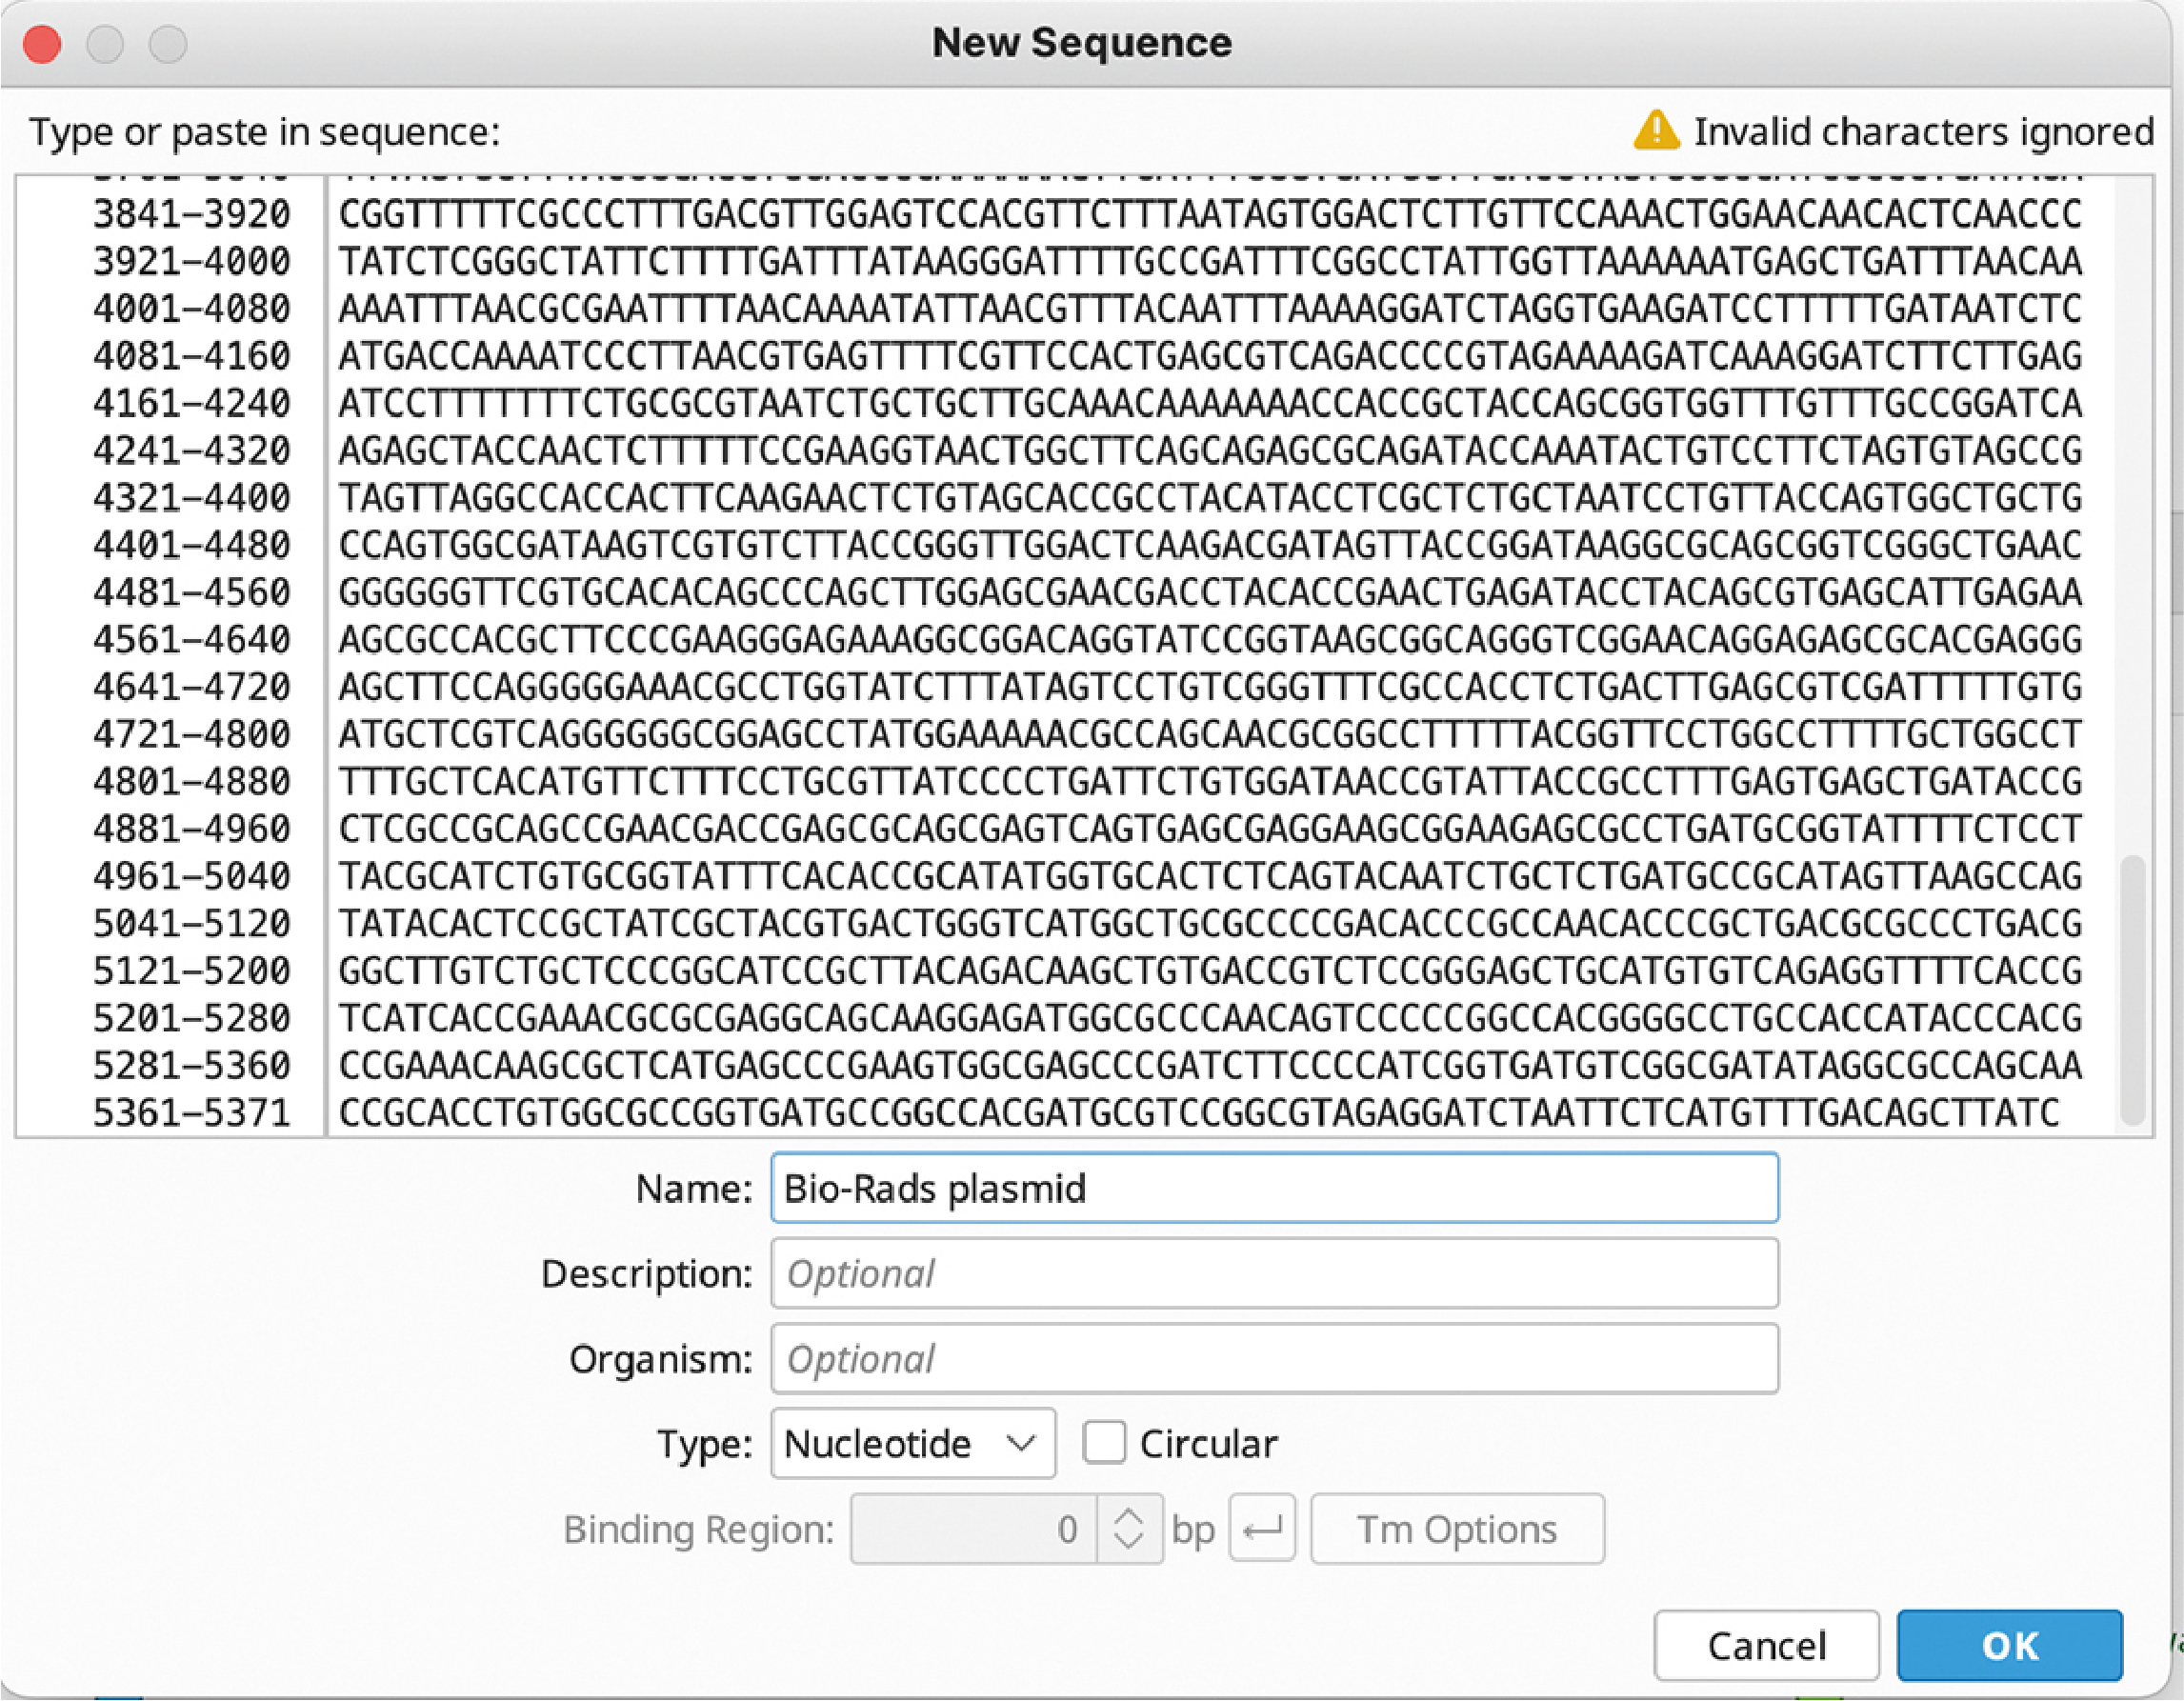2184x1701 pixels.
Task: Click sequence line numbered 4481-4560
Action: [x=1087, y=592]
